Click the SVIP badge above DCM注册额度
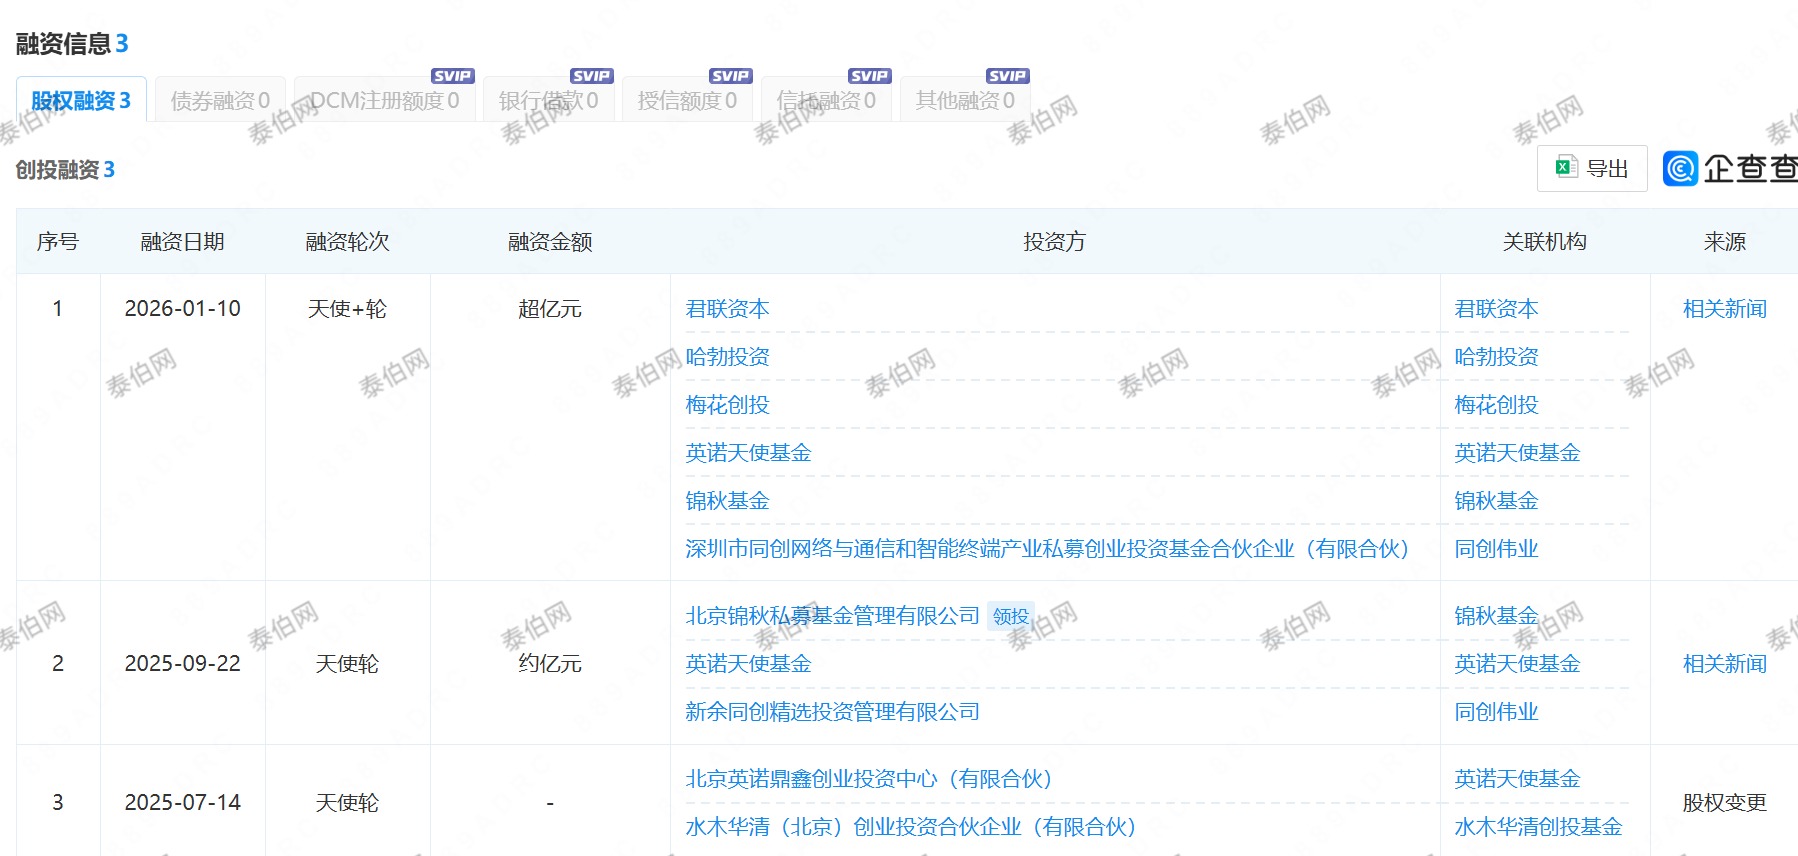This screenshot has height=856, width=1798. tap(453, 76)
